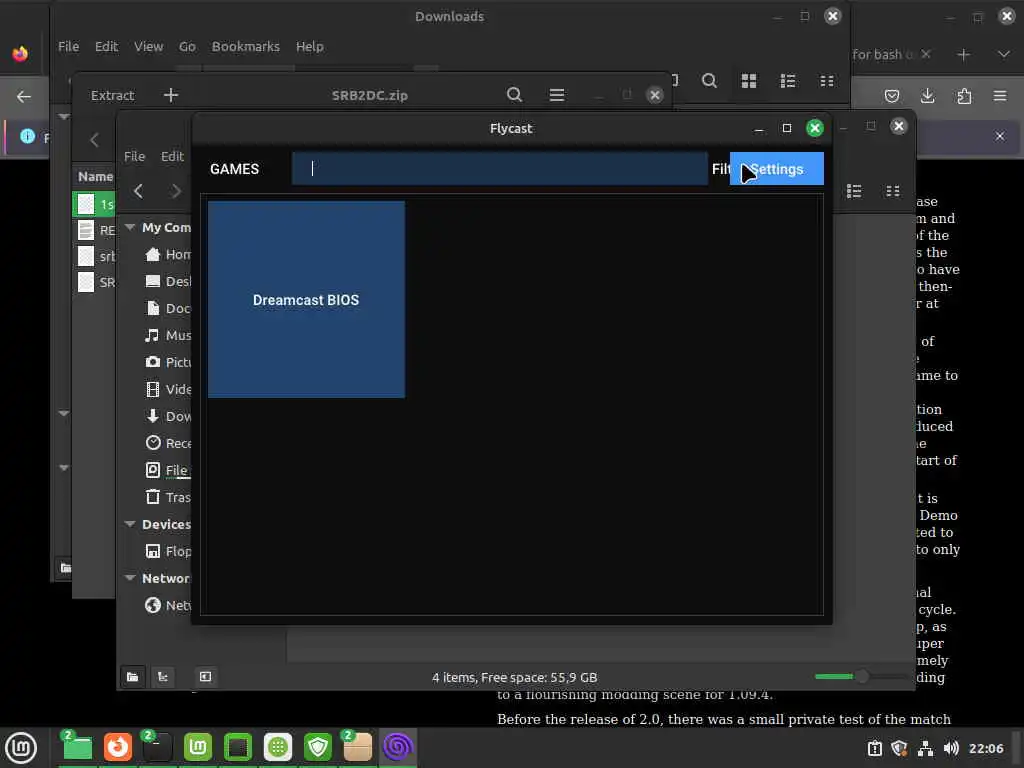Image resolution: width=1024 pixels, height=768 pixels.
Task: Select Floppy device in sidebar
Action: [168, 551]
